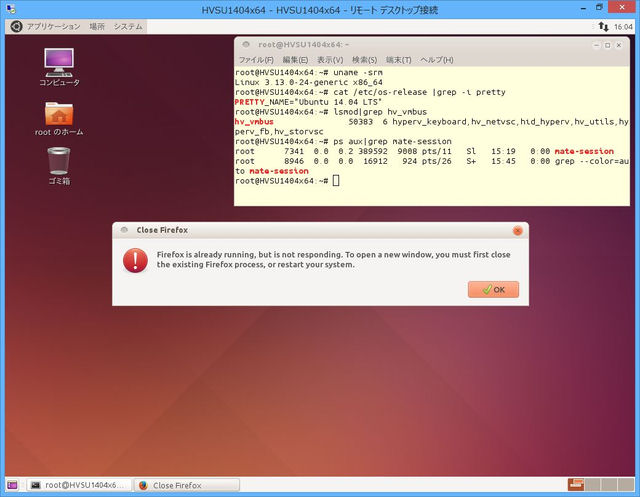Restore down the remote desktop window

pyautogui.click(x=599, y=7)
